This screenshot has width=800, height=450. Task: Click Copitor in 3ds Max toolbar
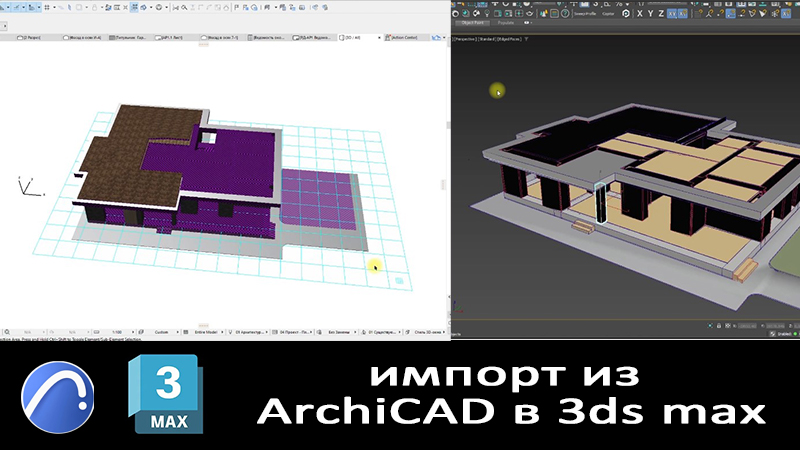608,14
